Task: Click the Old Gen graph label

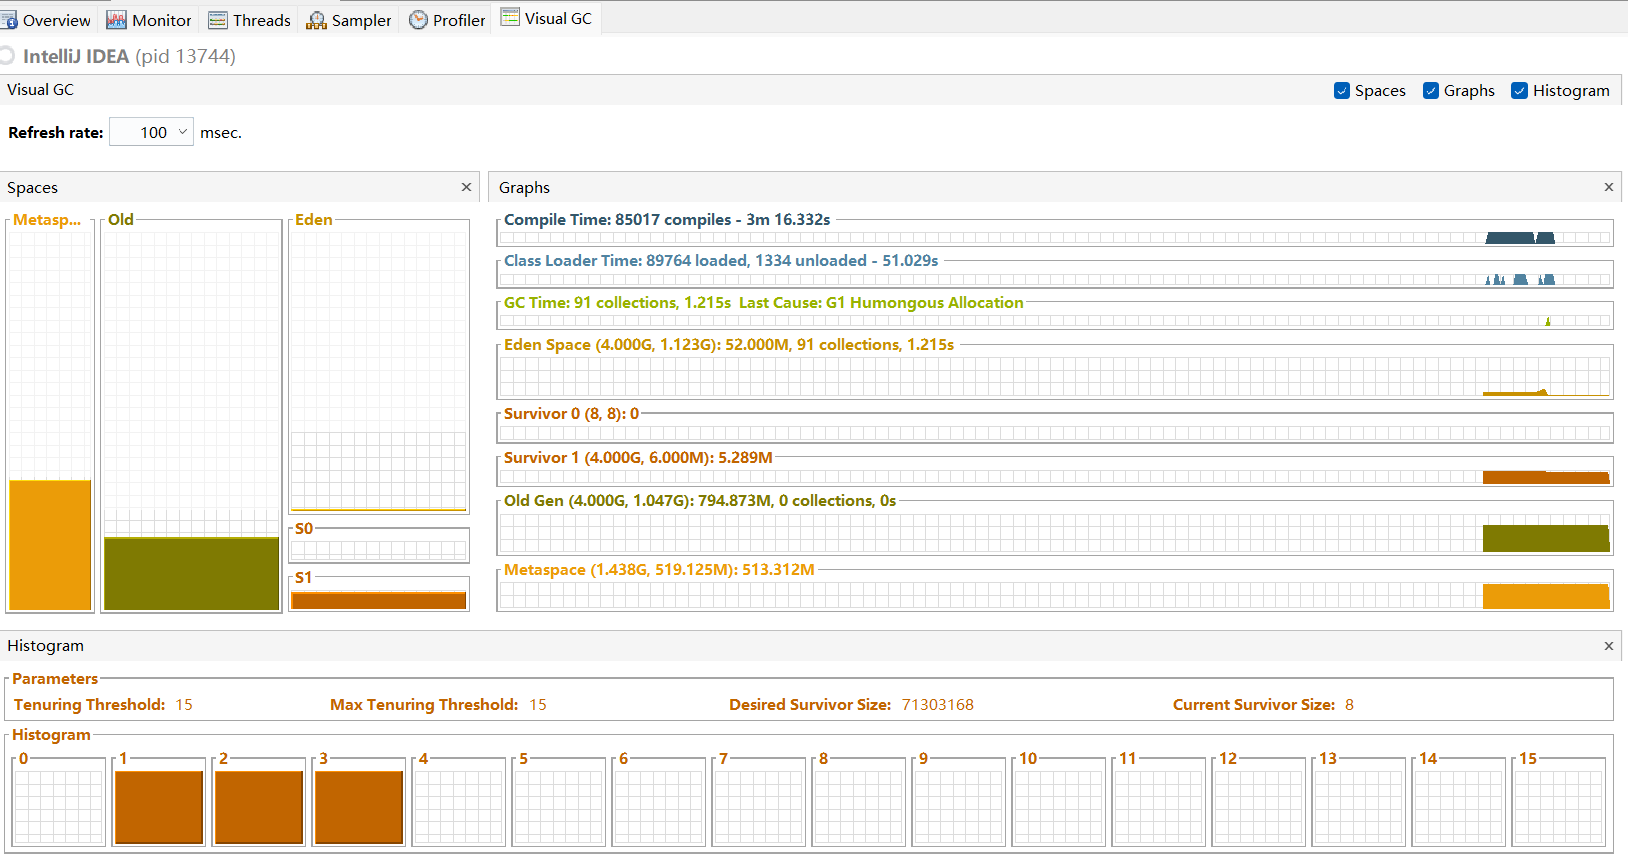Action: 700,501
